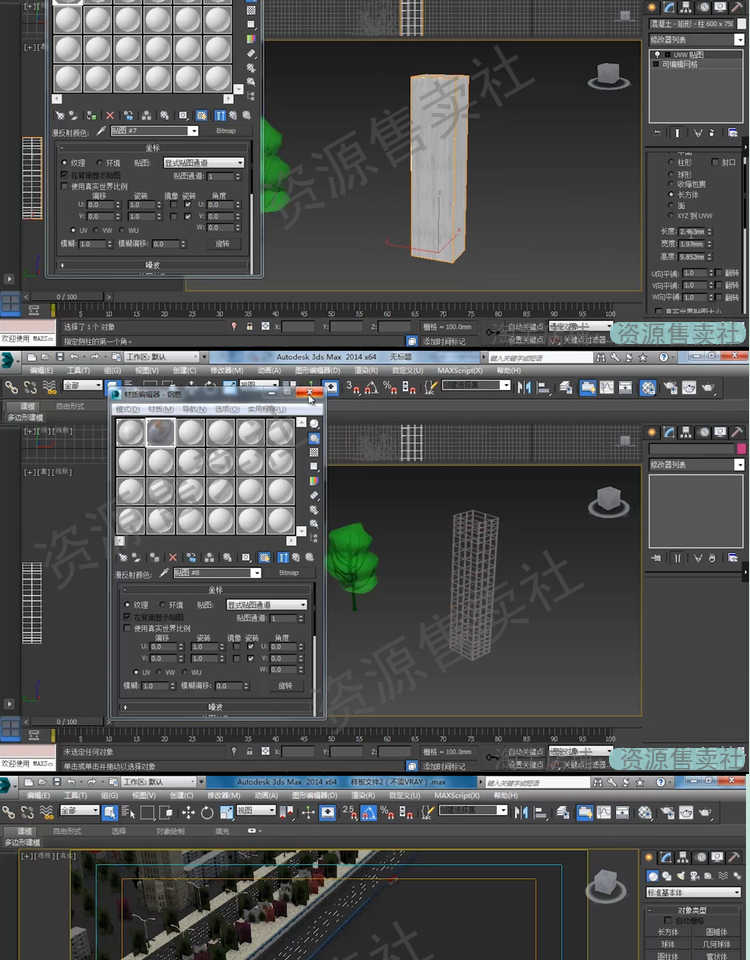
Task: Open Utilities hammer tab in VRAY .max window
Action: pos(736,857)
